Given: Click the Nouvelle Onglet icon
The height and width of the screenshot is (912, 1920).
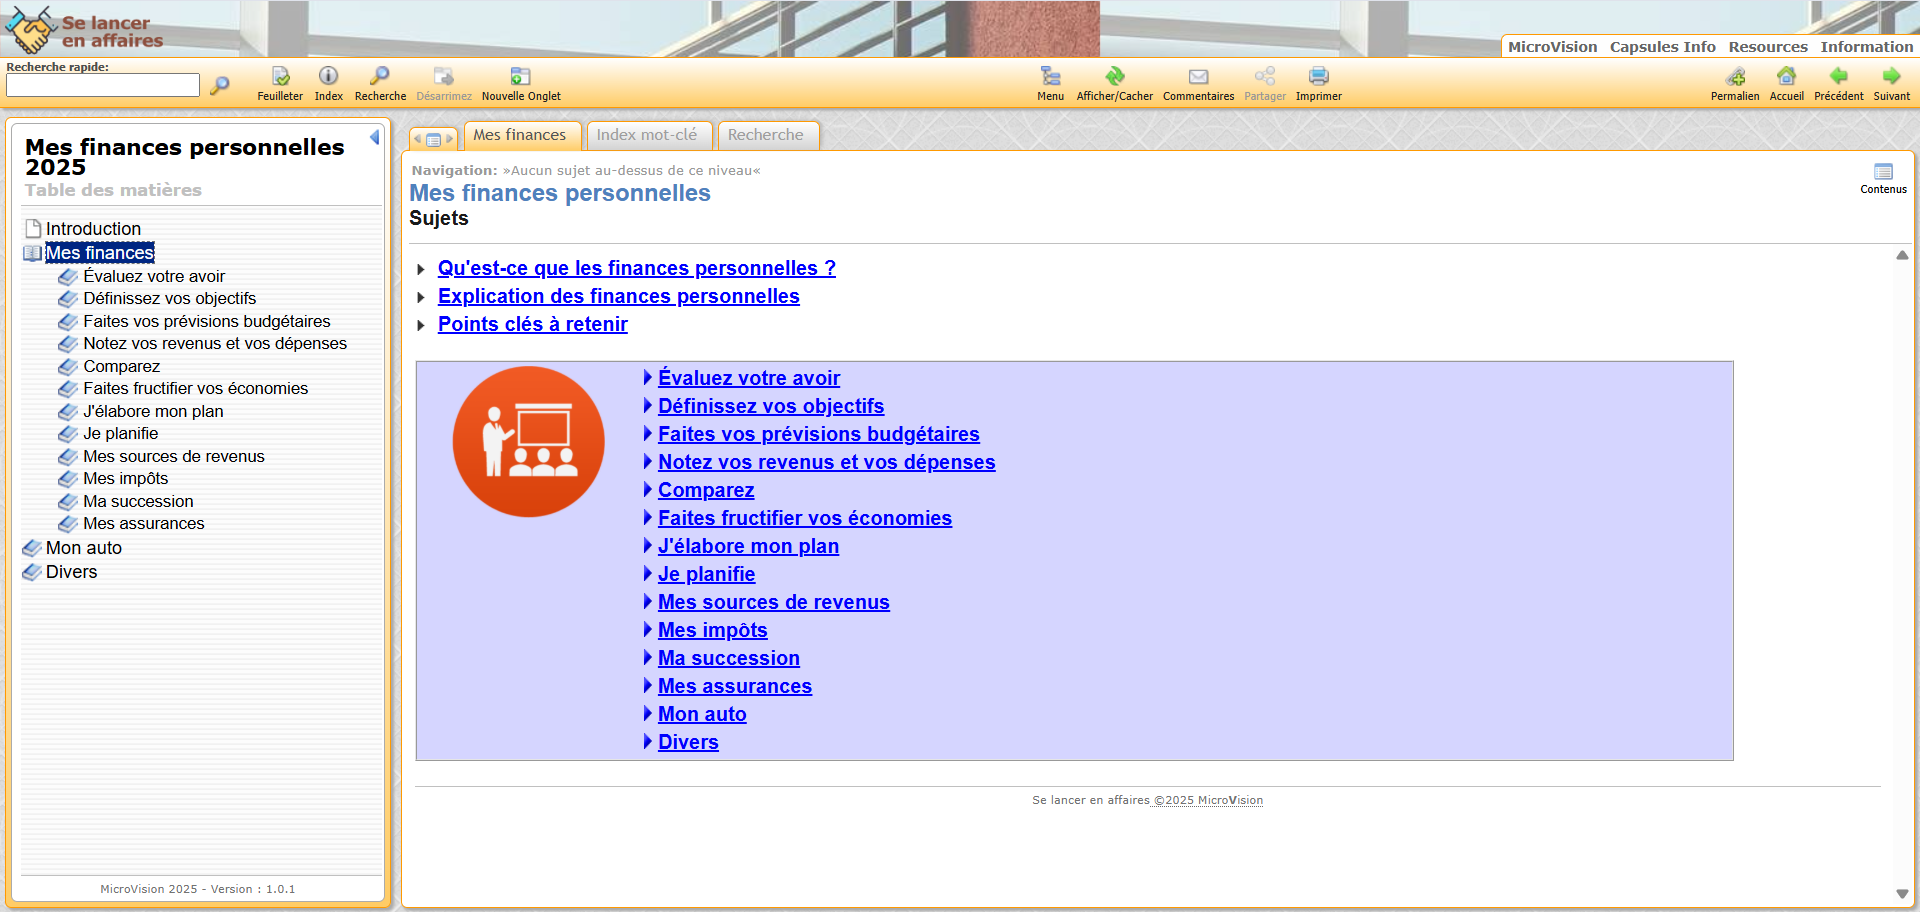Looking at the screenshot, I should point(520,77).
